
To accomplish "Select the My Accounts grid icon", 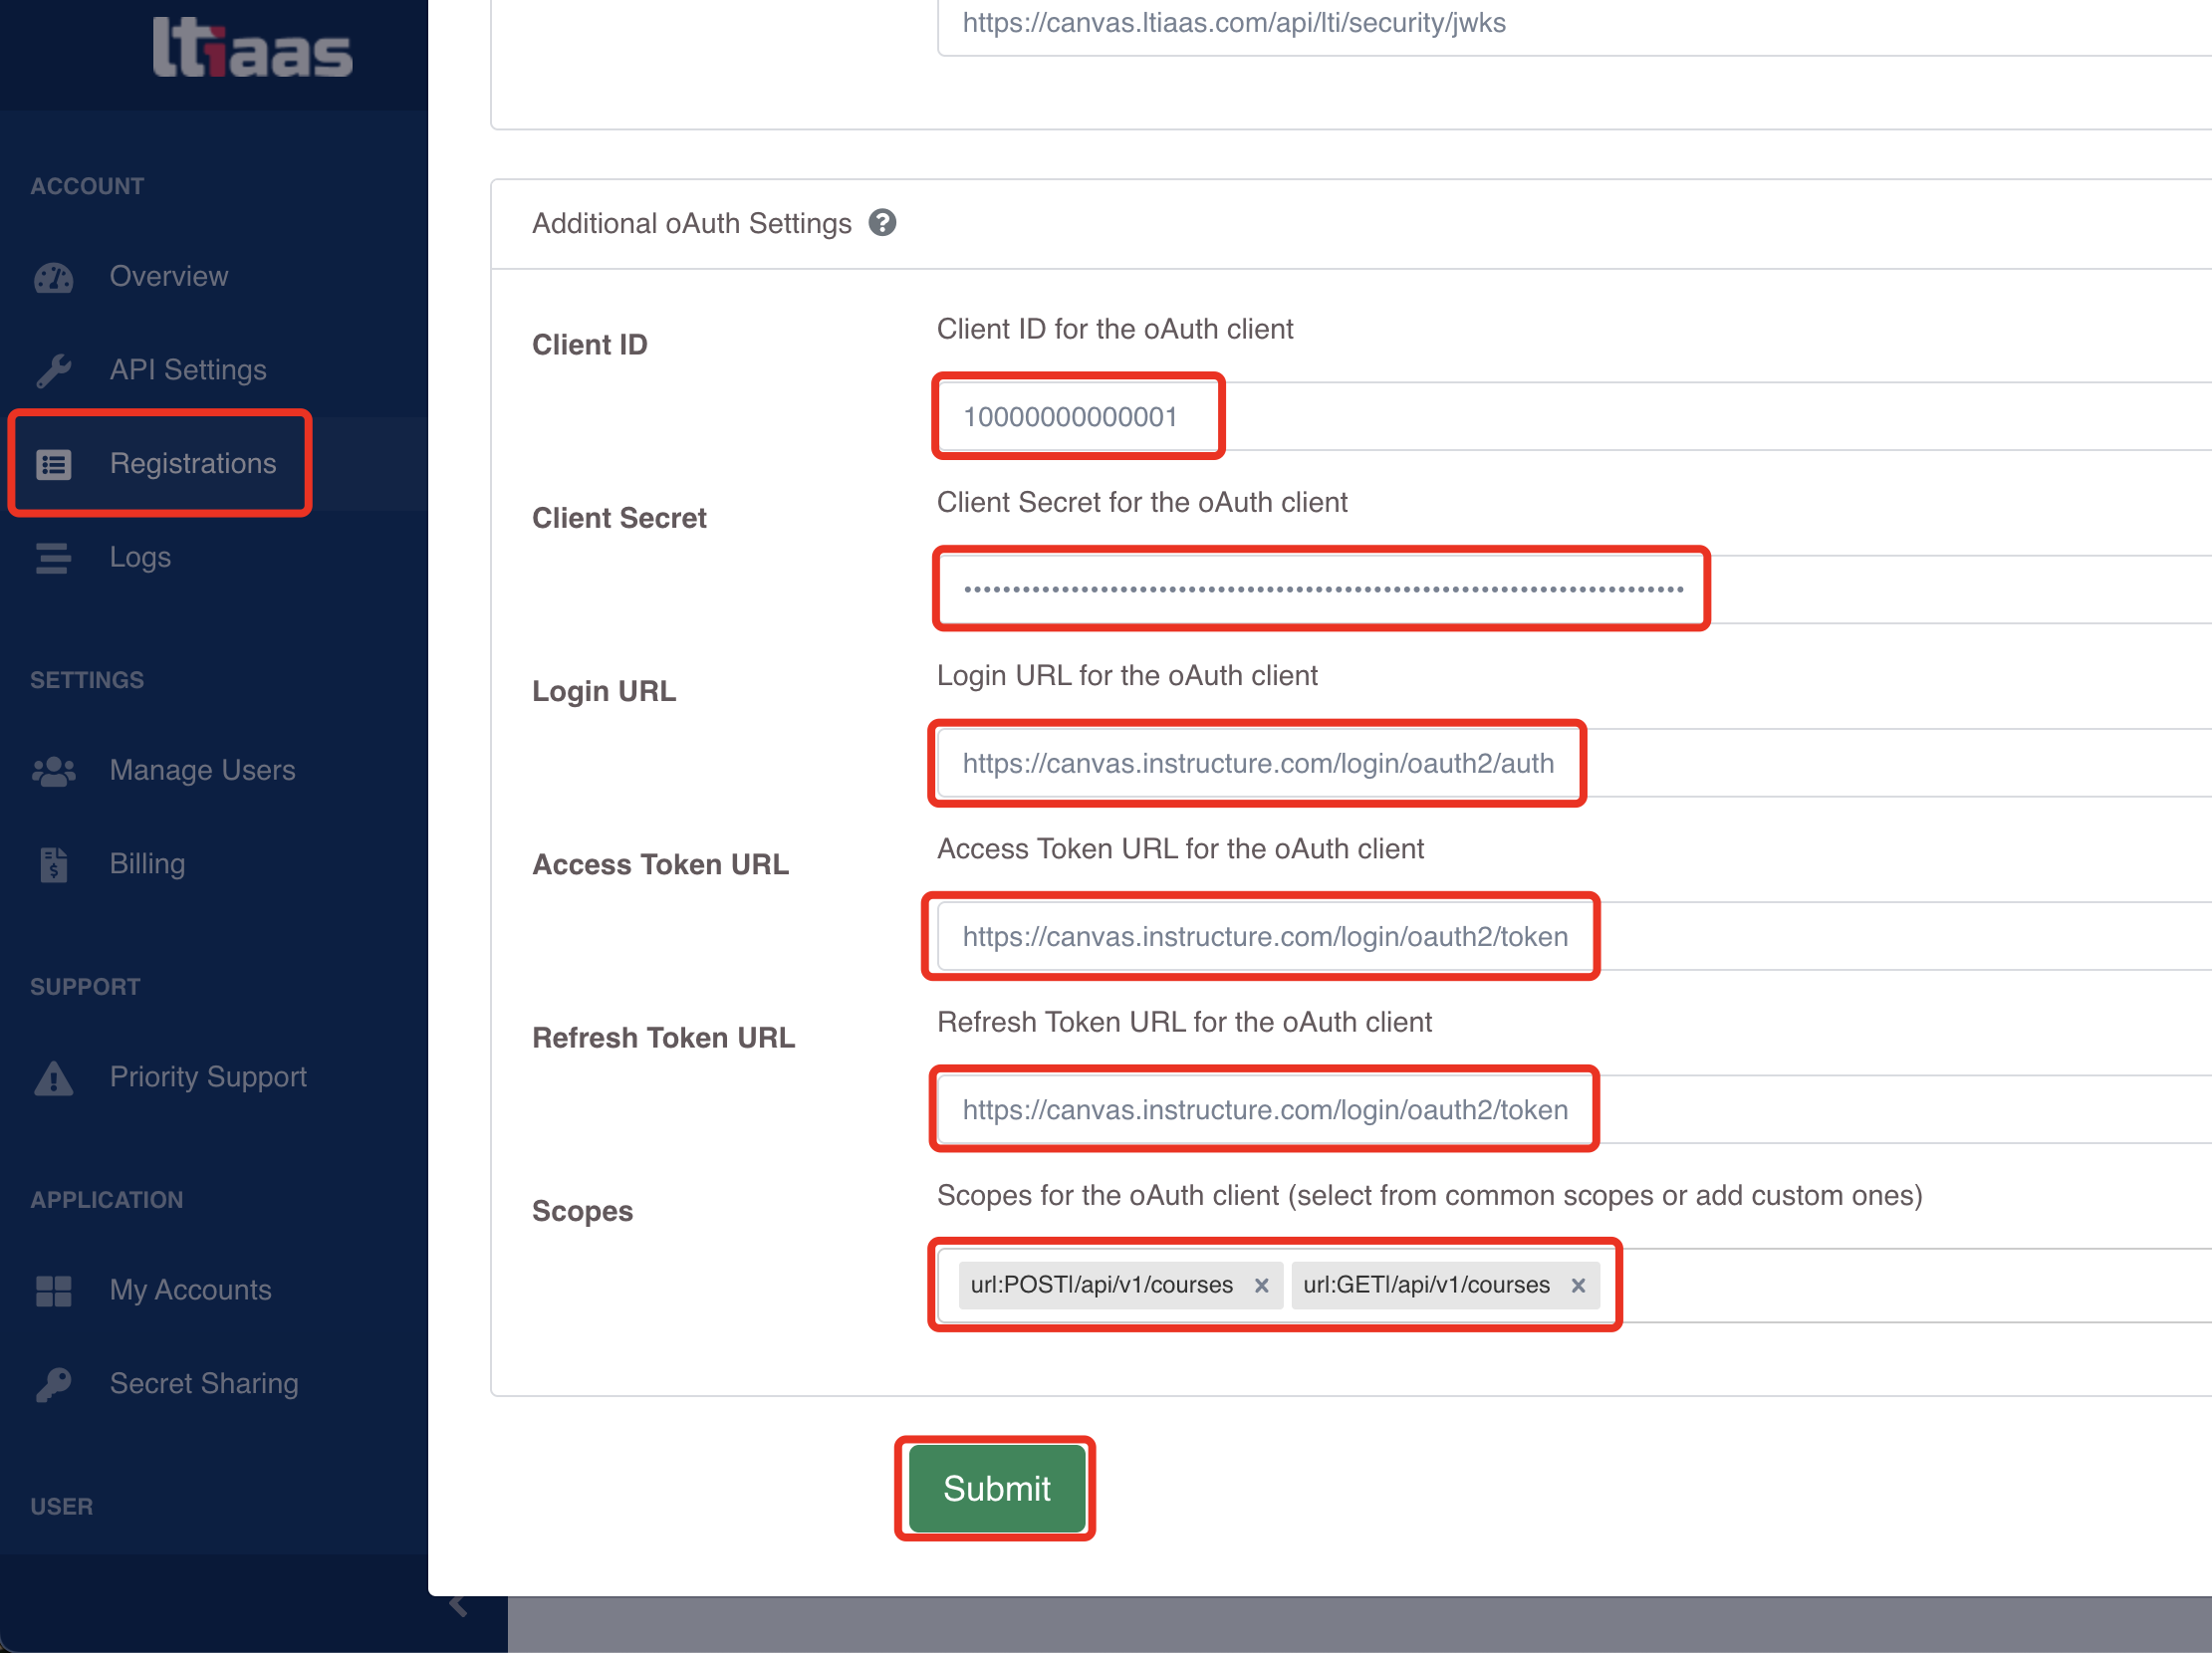I will click(53, 1290).
